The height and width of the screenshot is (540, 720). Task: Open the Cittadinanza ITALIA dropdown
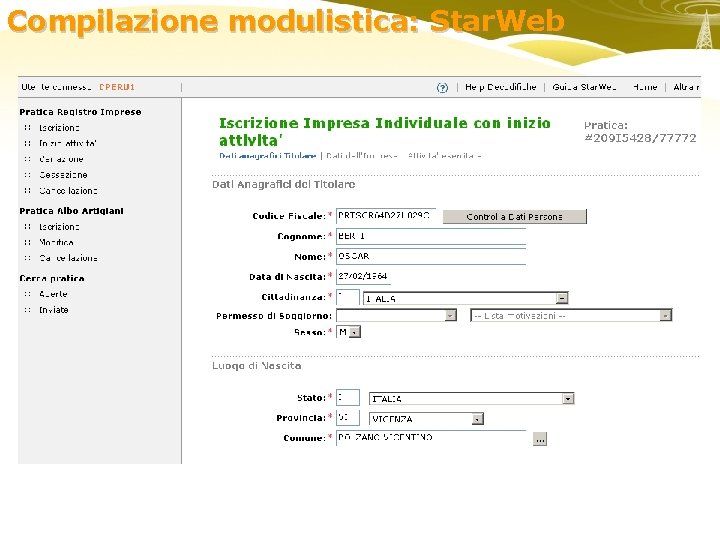point(466,298)
